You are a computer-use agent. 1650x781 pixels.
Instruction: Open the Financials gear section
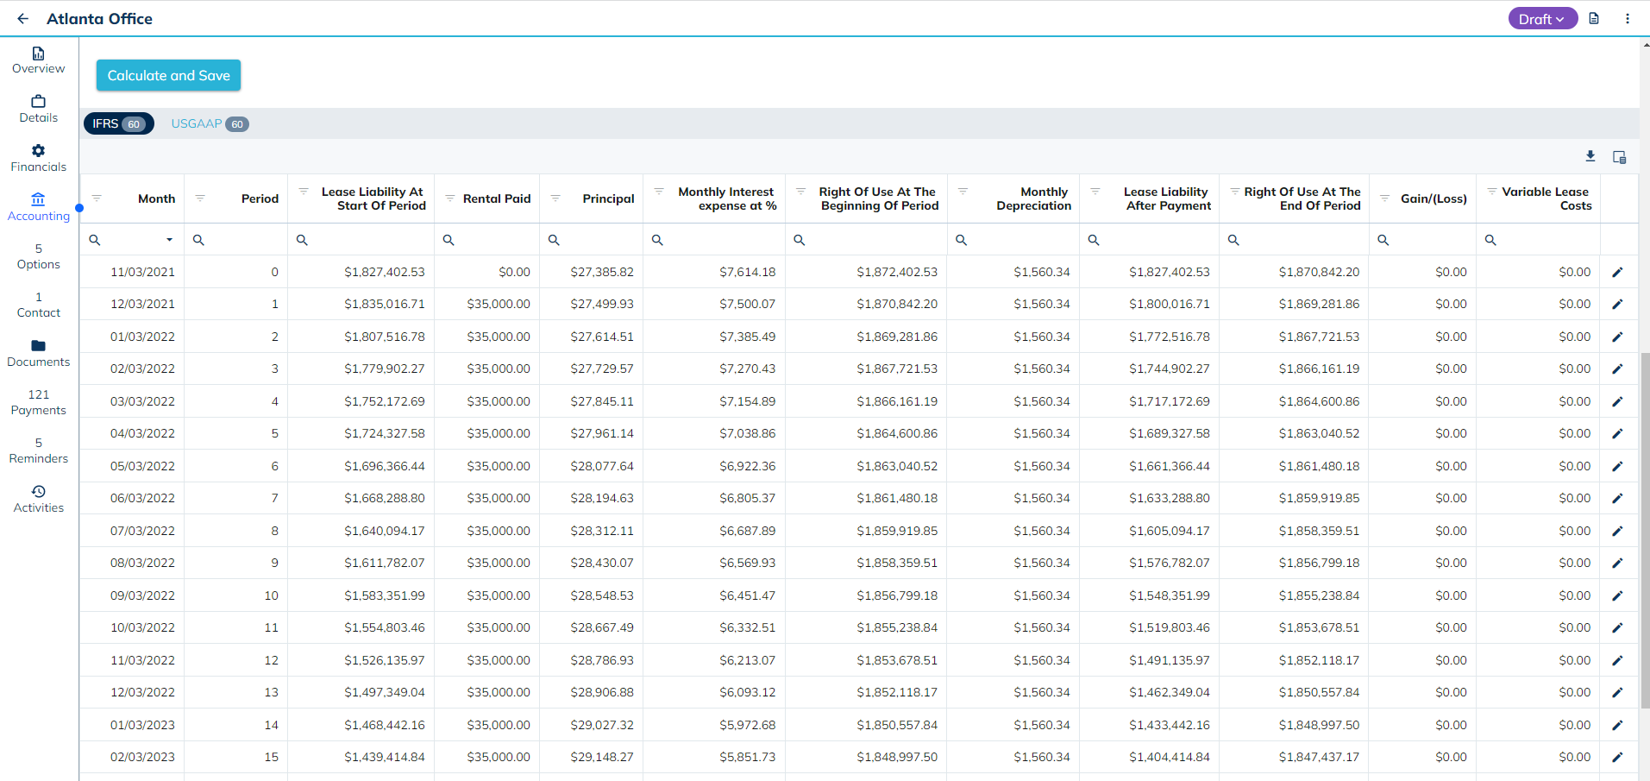pos(38,158)
